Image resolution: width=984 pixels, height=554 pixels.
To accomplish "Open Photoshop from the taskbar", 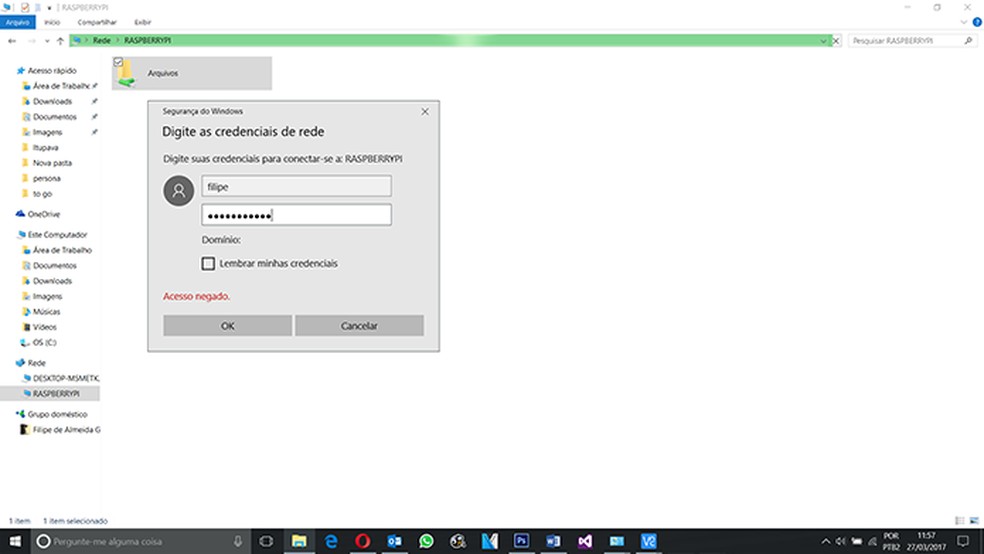I will click(x=521, y=541).
